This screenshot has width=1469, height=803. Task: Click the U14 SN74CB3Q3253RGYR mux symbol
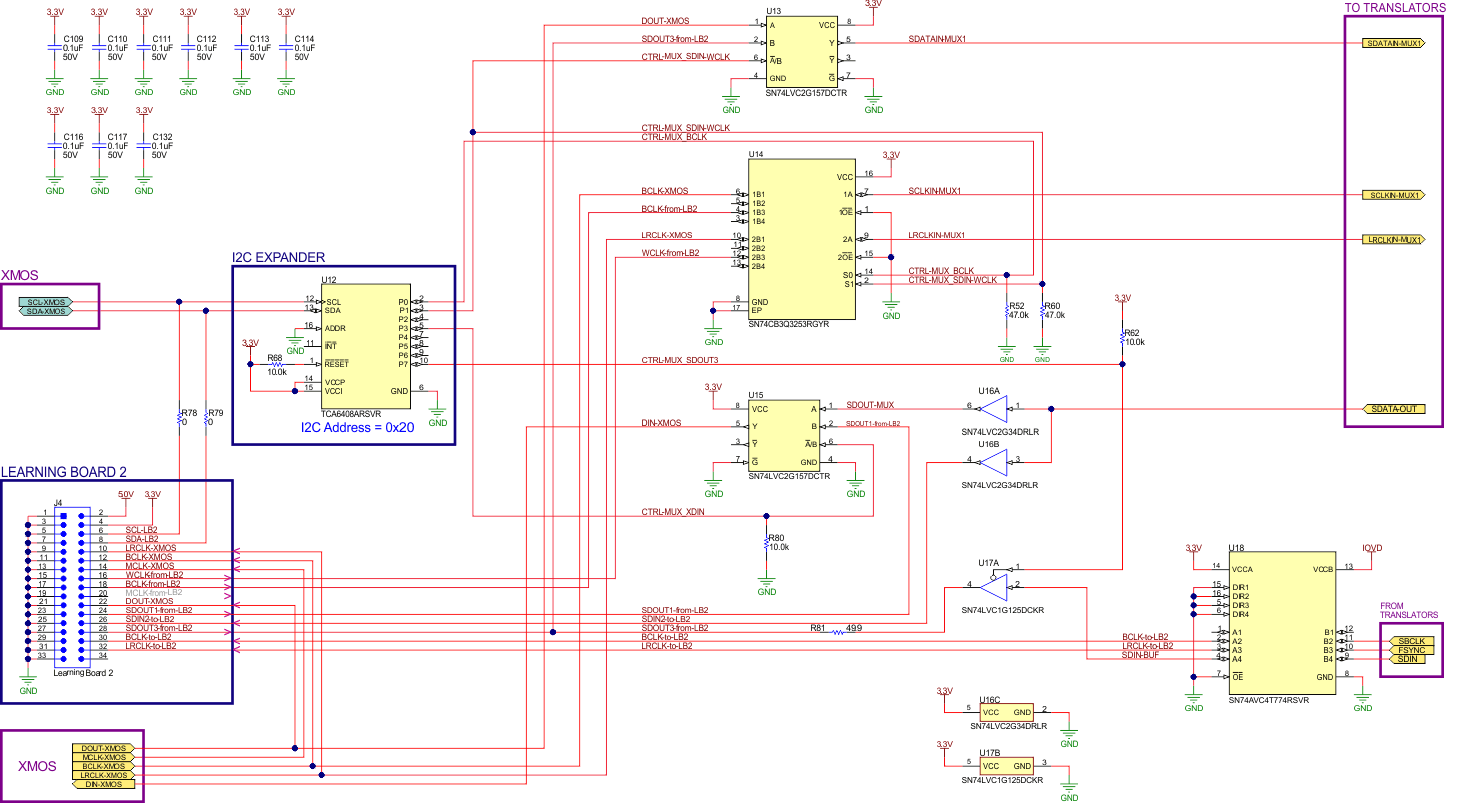(802, 238)
